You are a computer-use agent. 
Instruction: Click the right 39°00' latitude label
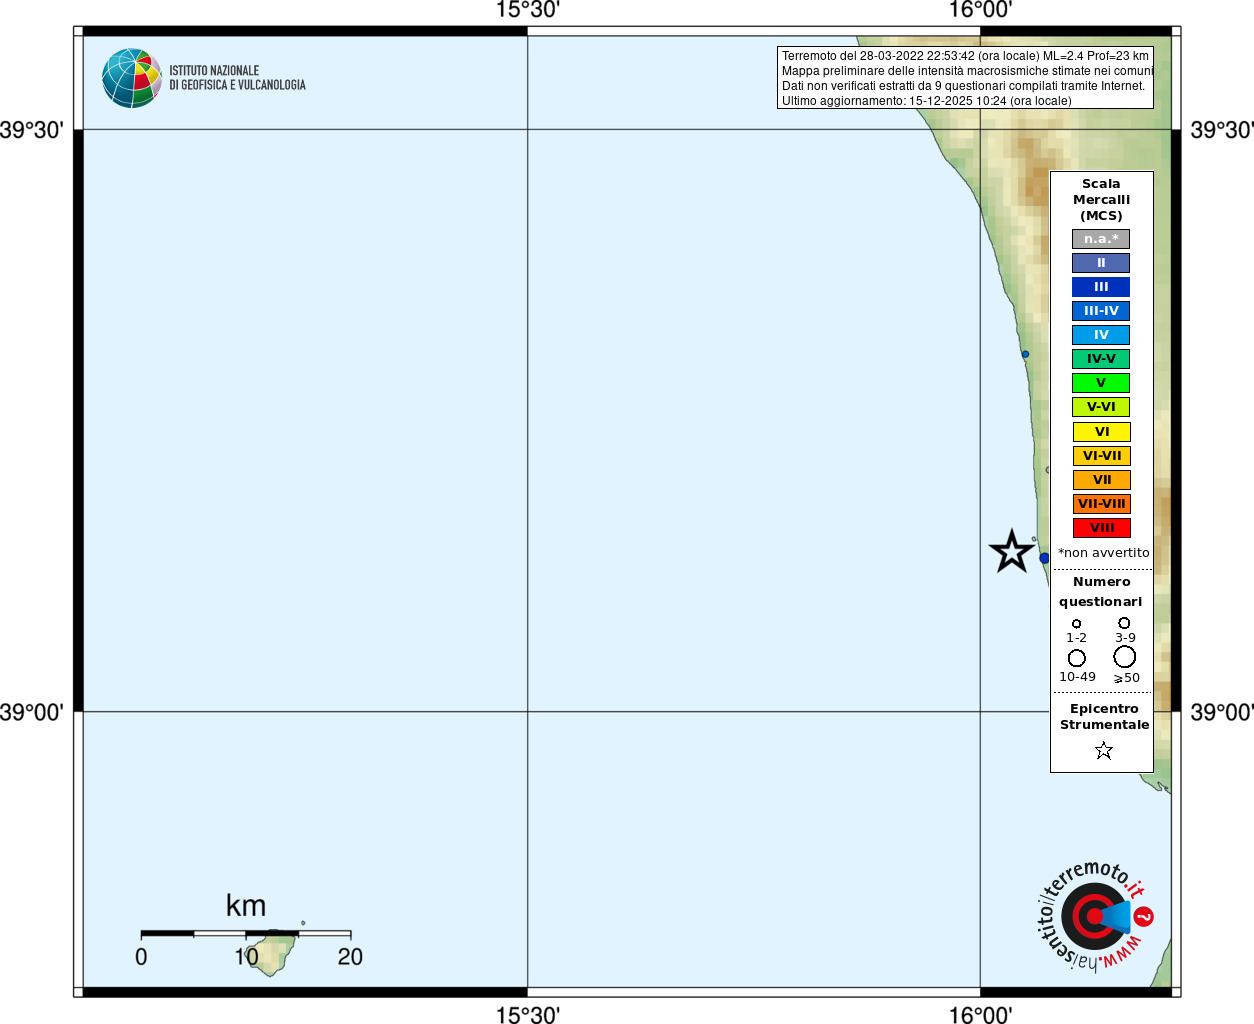pyautogui.click(x=1222, y=712)
